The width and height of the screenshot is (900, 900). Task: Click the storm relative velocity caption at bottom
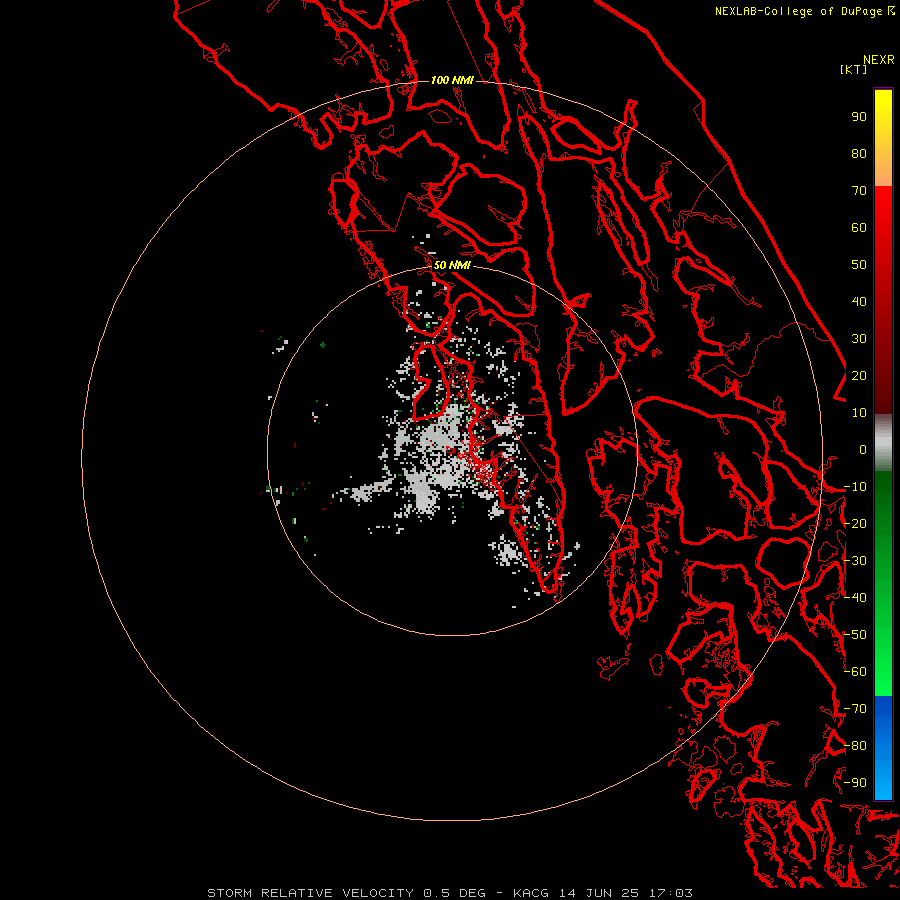tap(450, 893)
